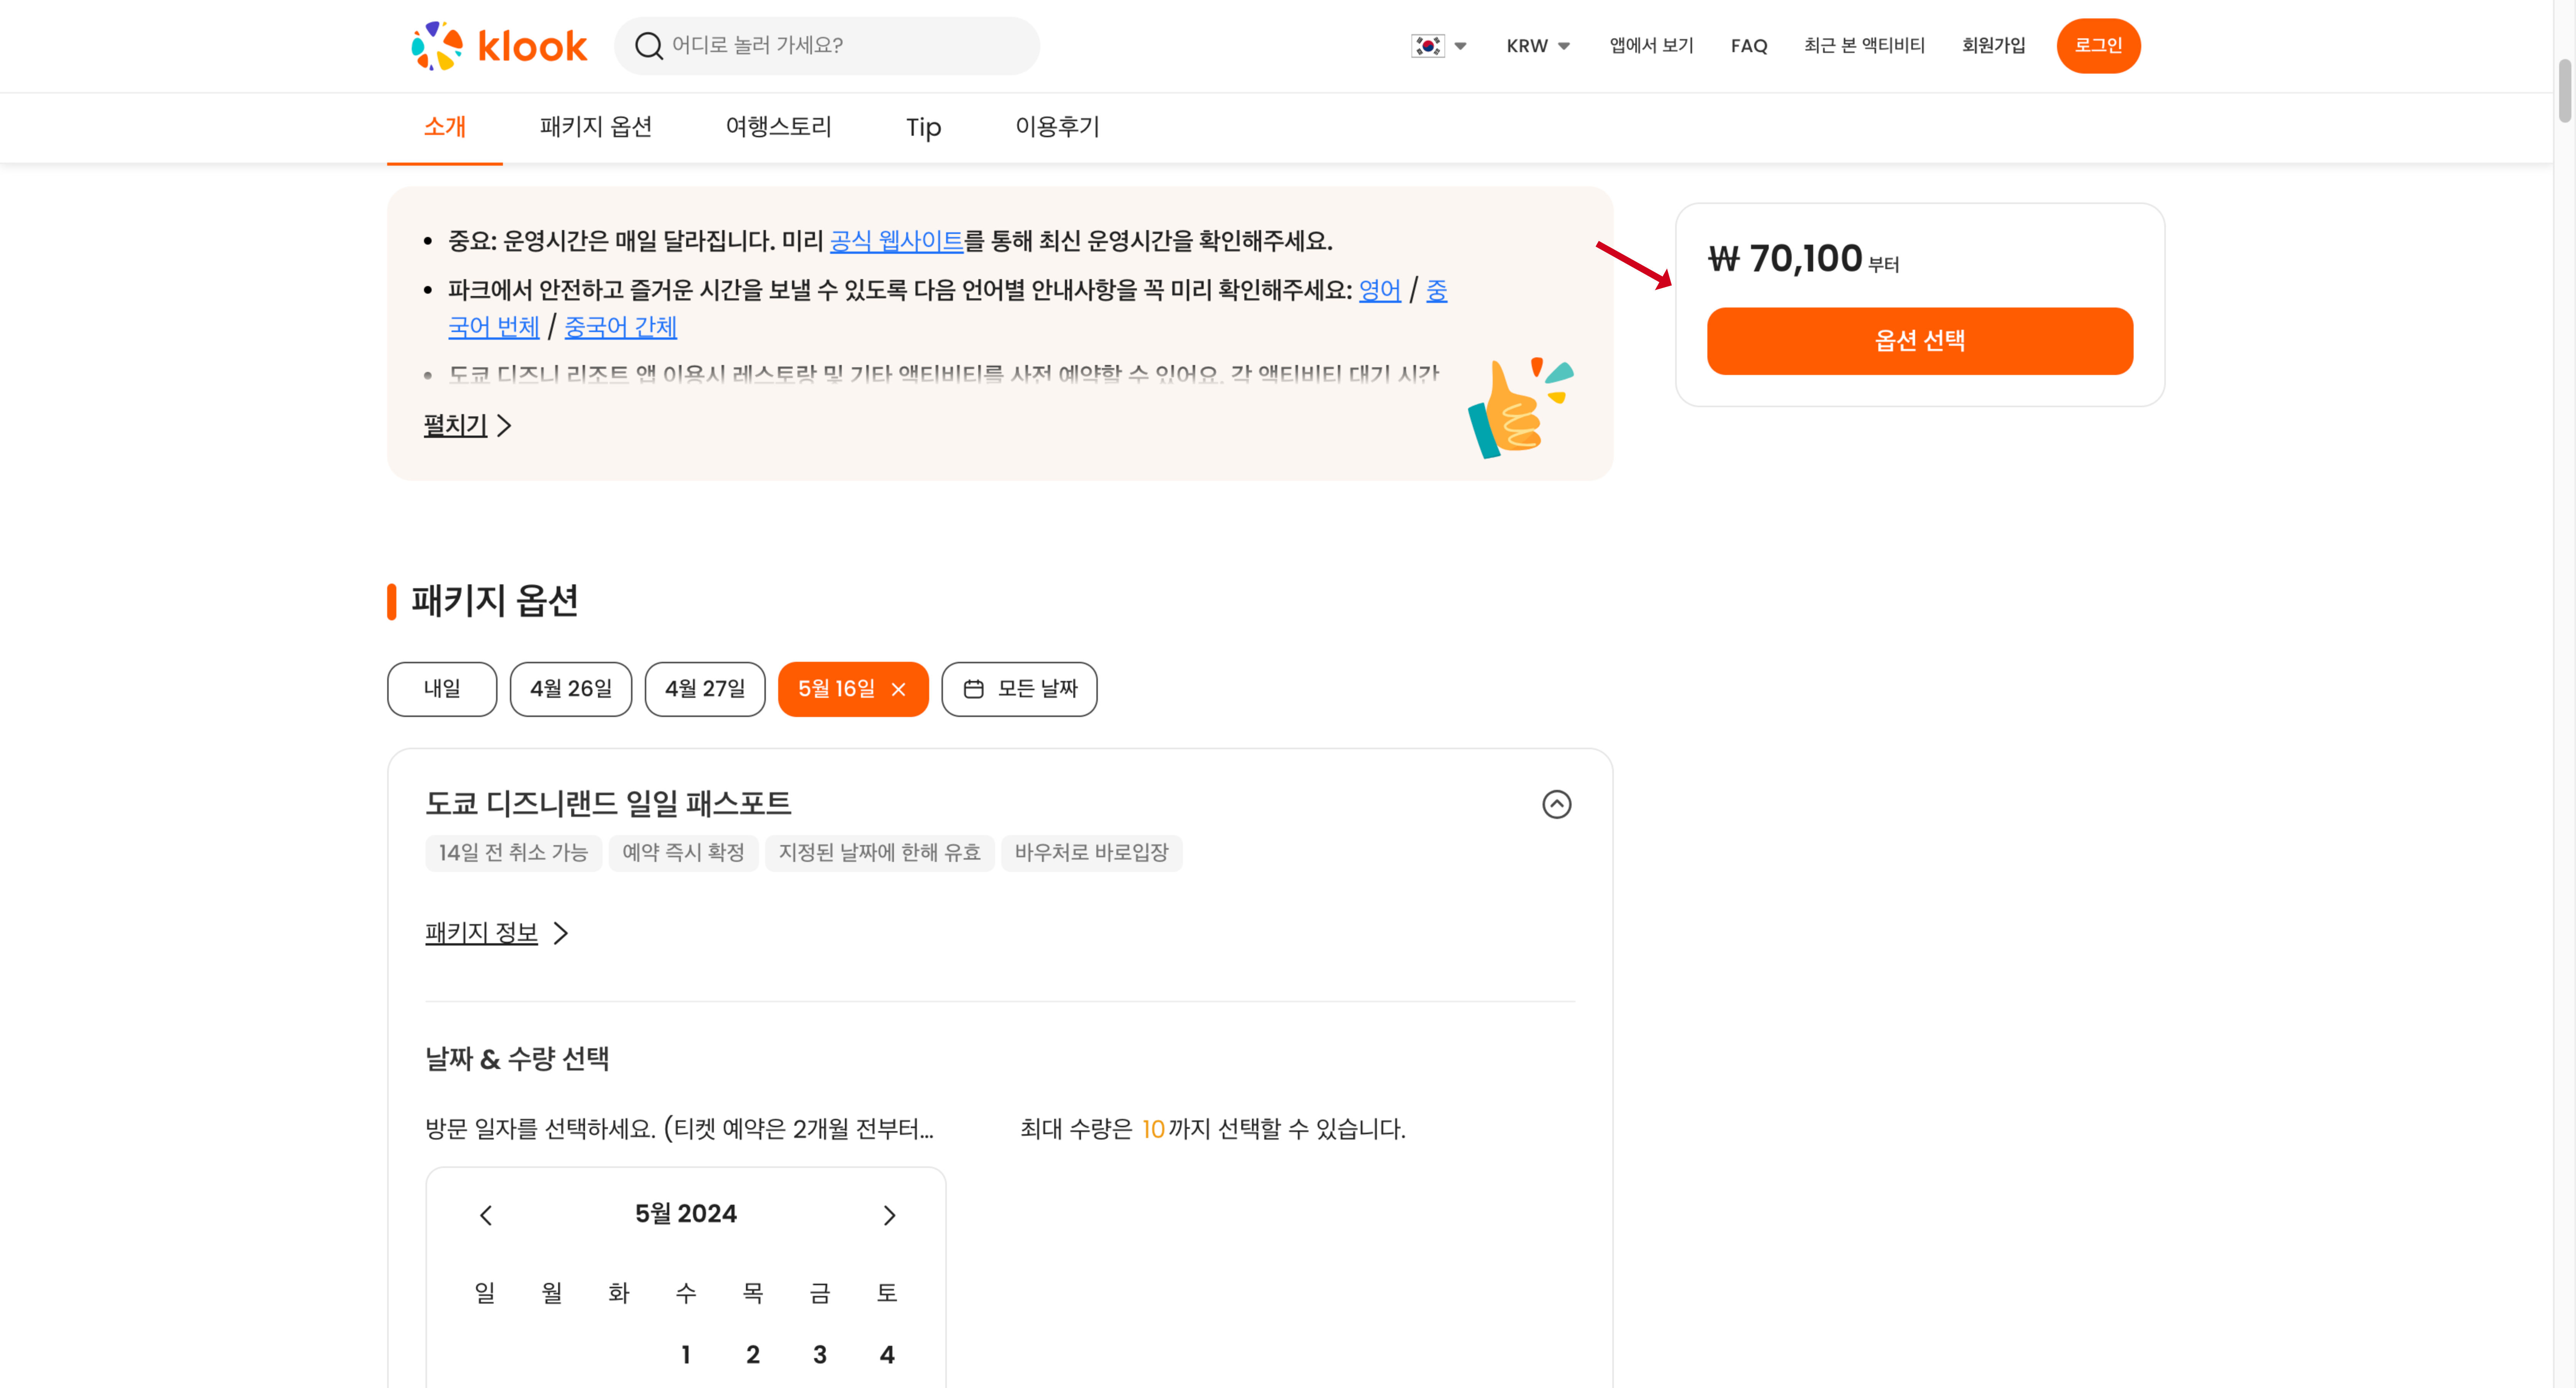Go to next month in calendar
Image resolution: width=2576 pixels, height=1388 pixels.
[889, 1215]
